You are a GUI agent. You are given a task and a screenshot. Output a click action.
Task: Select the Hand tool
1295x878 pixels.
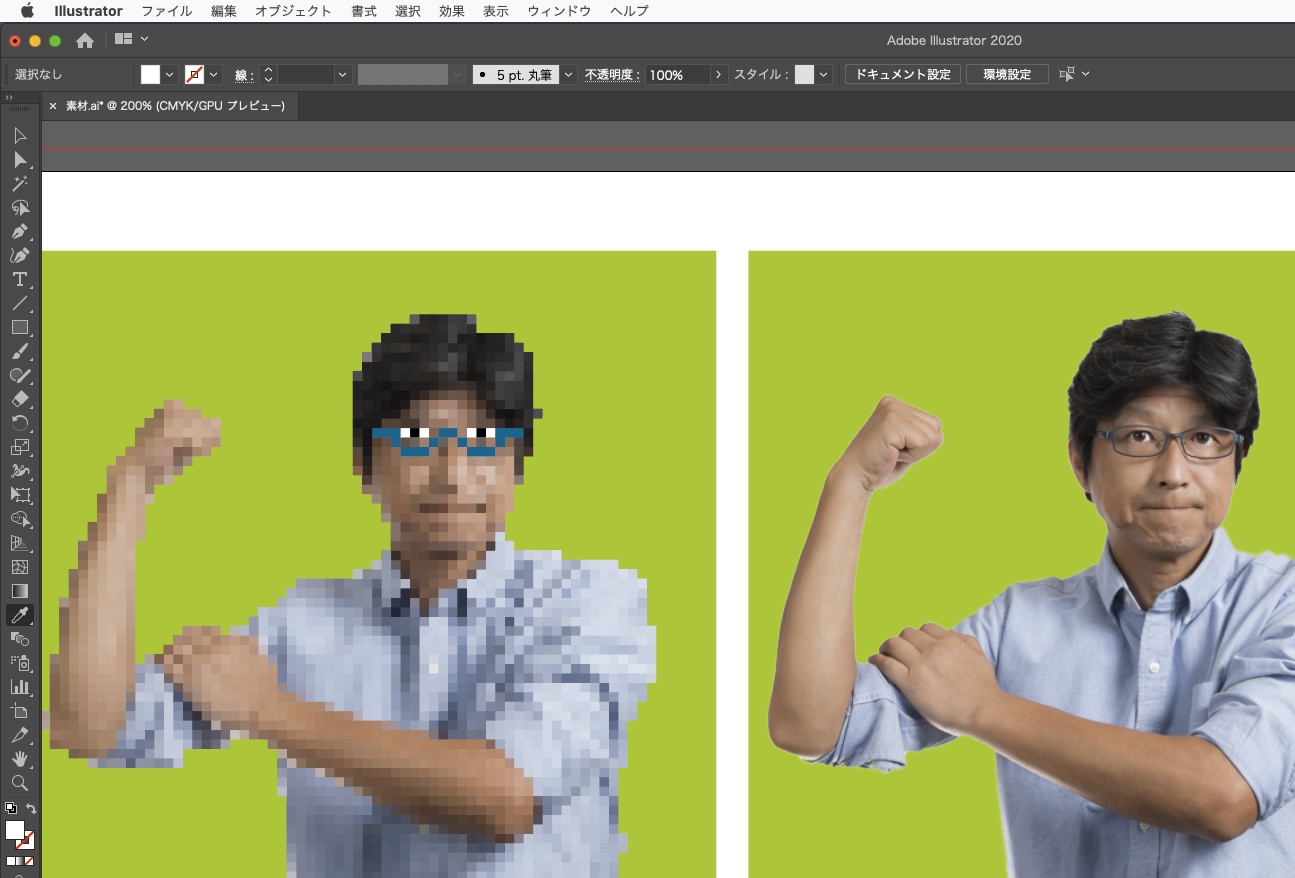click(x=20, y=759)
